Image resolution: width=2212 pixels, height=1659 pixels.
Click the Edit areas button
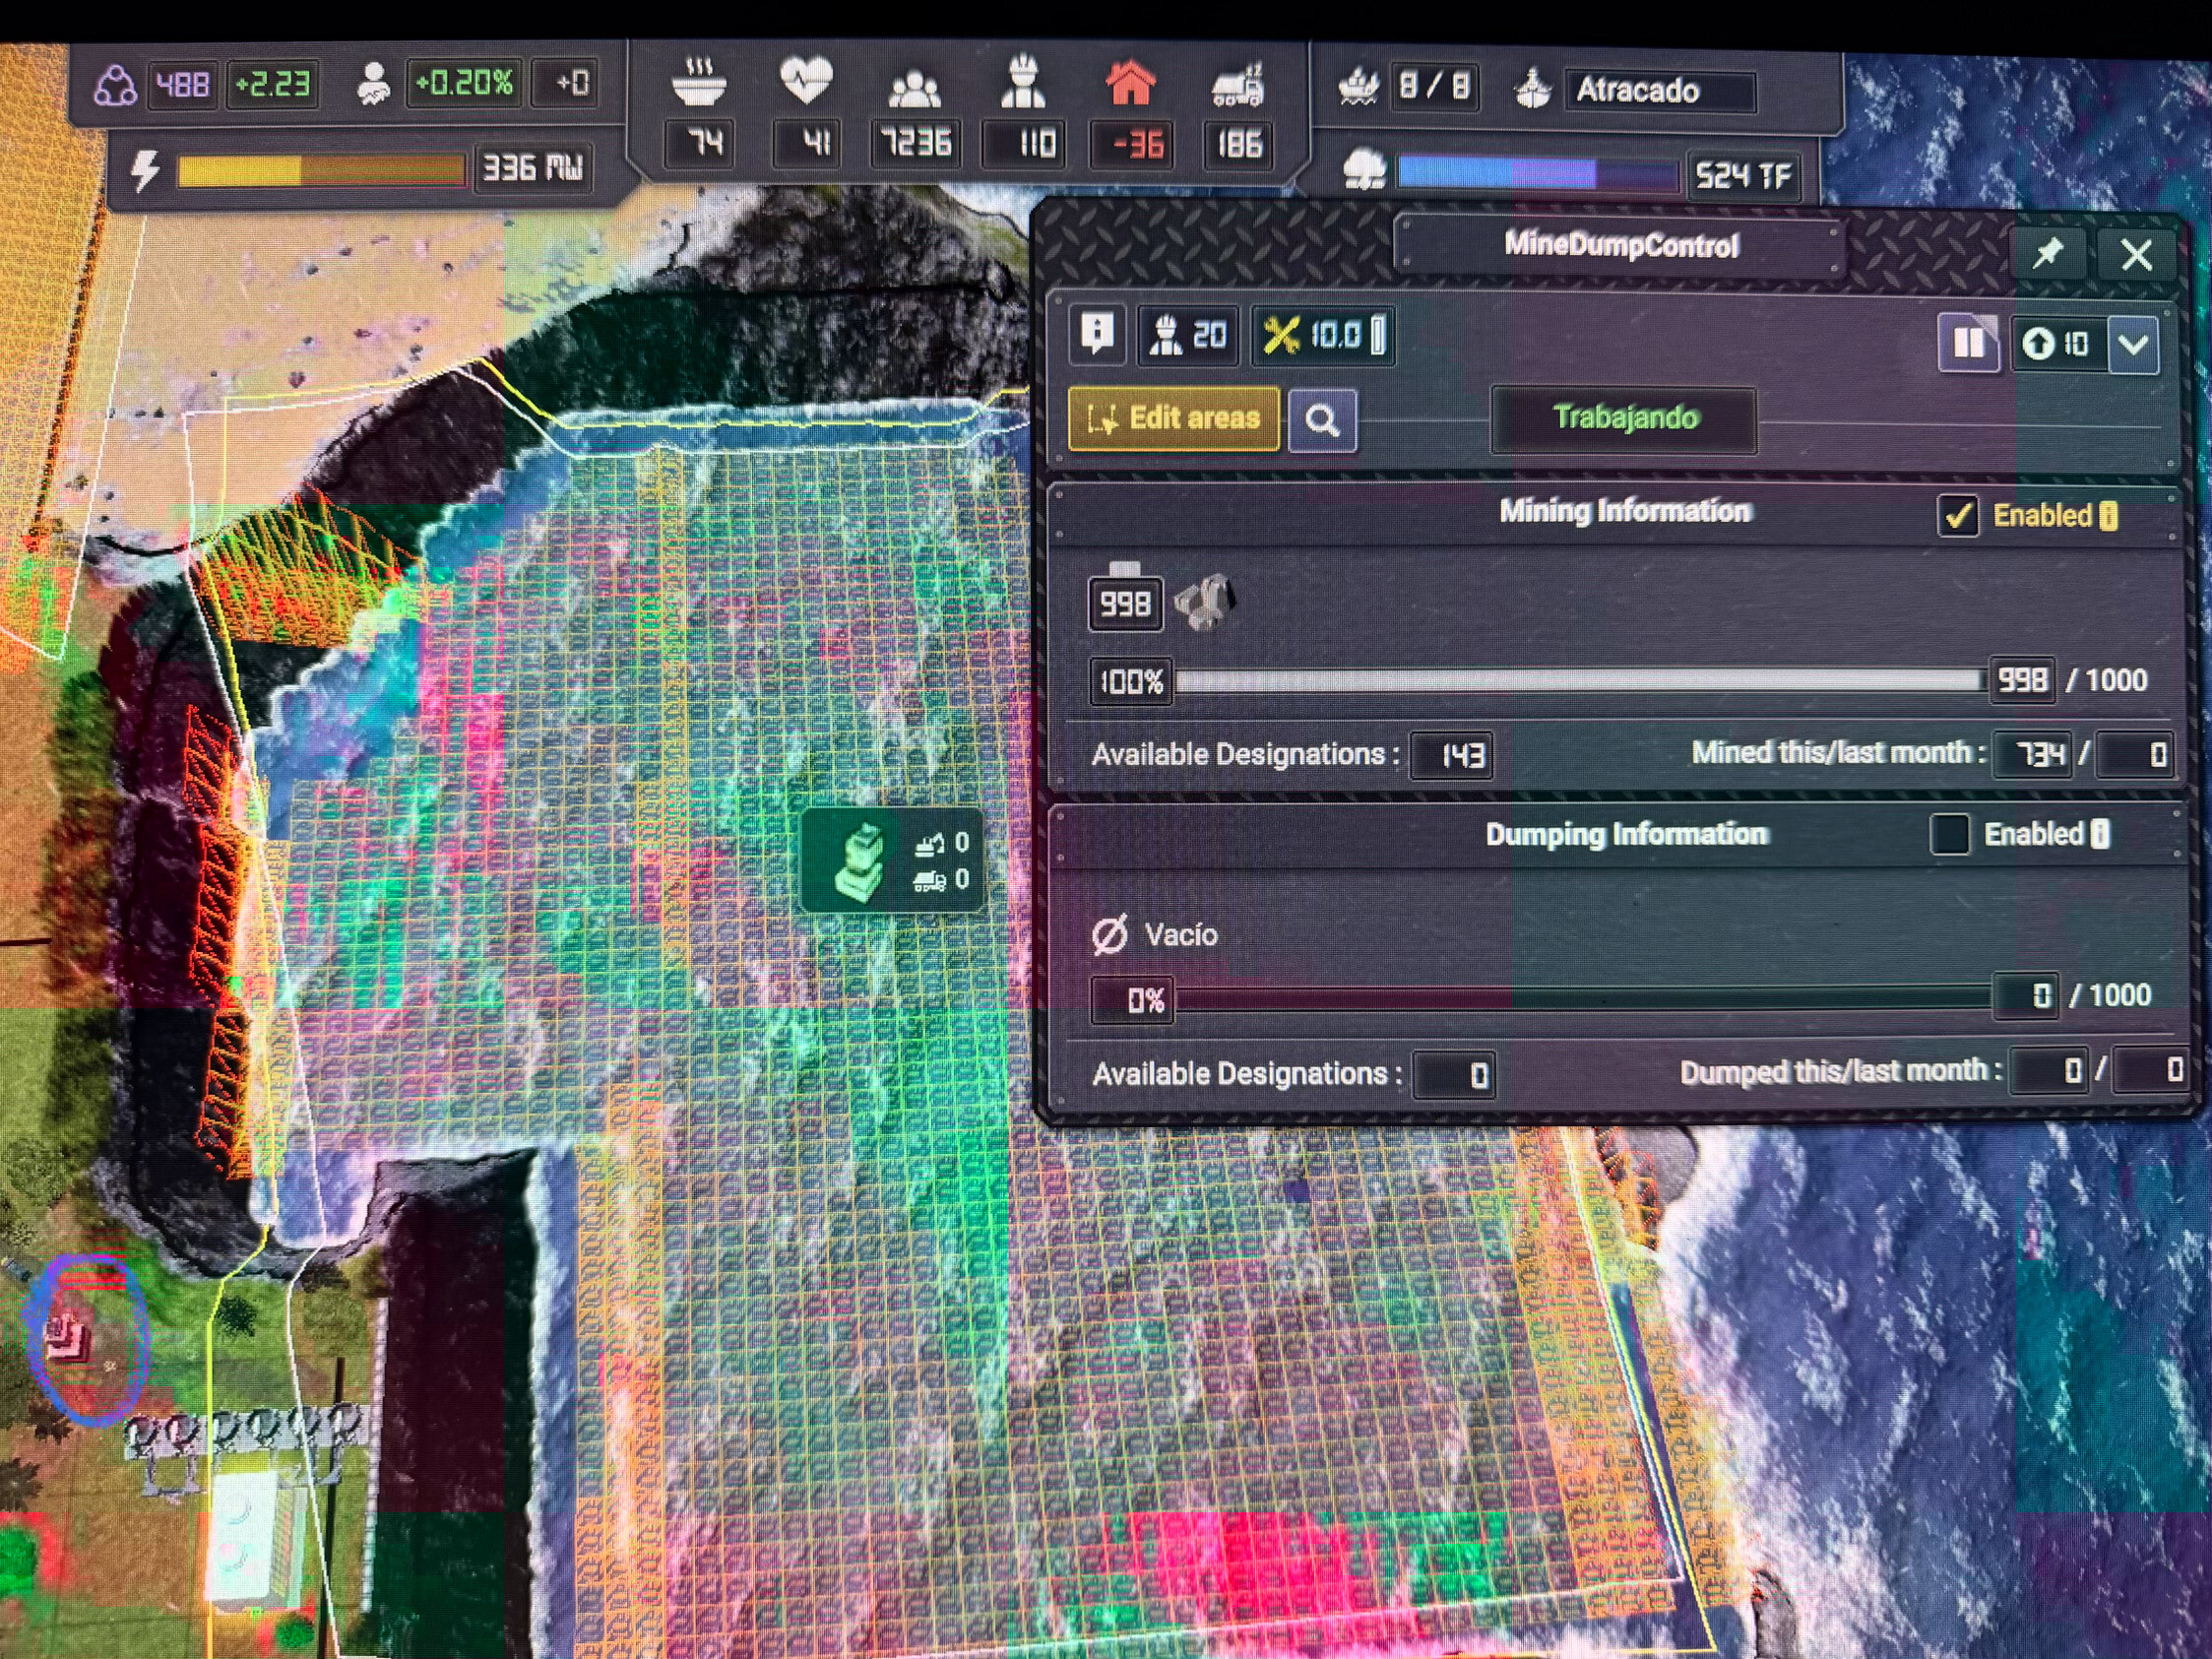point(1174,418)
